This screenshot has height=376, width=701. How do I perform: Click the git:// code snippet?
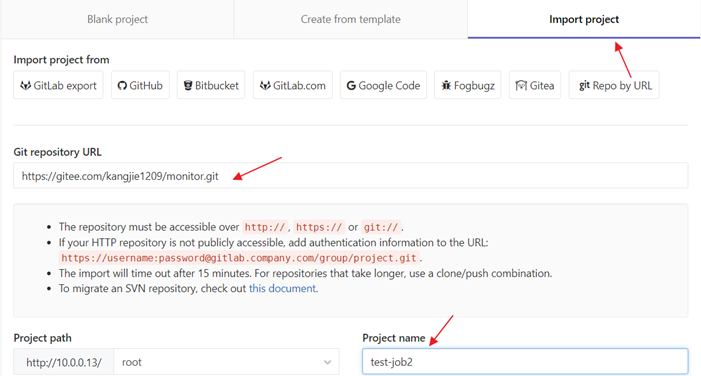(381, 227)
